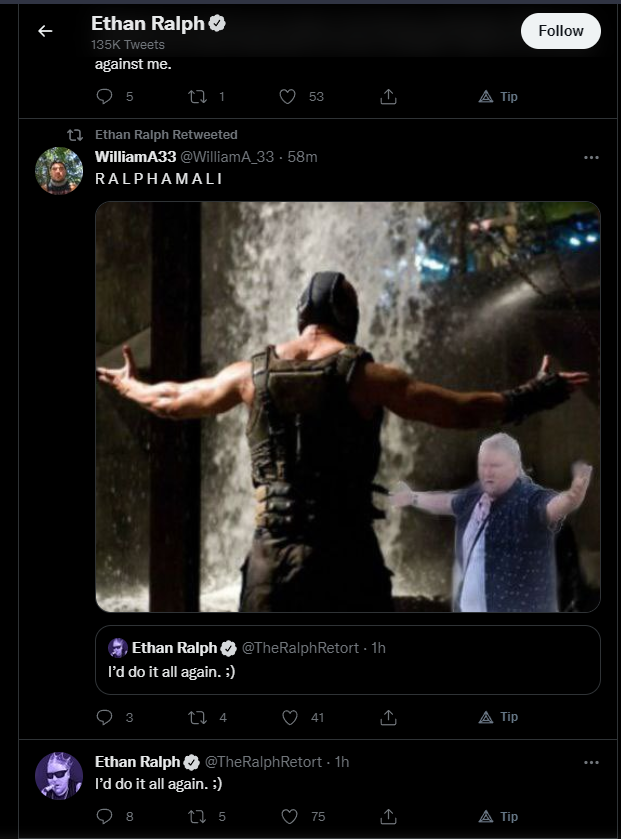Screen dimensions: 621x839
Task: Open quoted tweet 'I'd do it all again'
Action: pos(348,660)
